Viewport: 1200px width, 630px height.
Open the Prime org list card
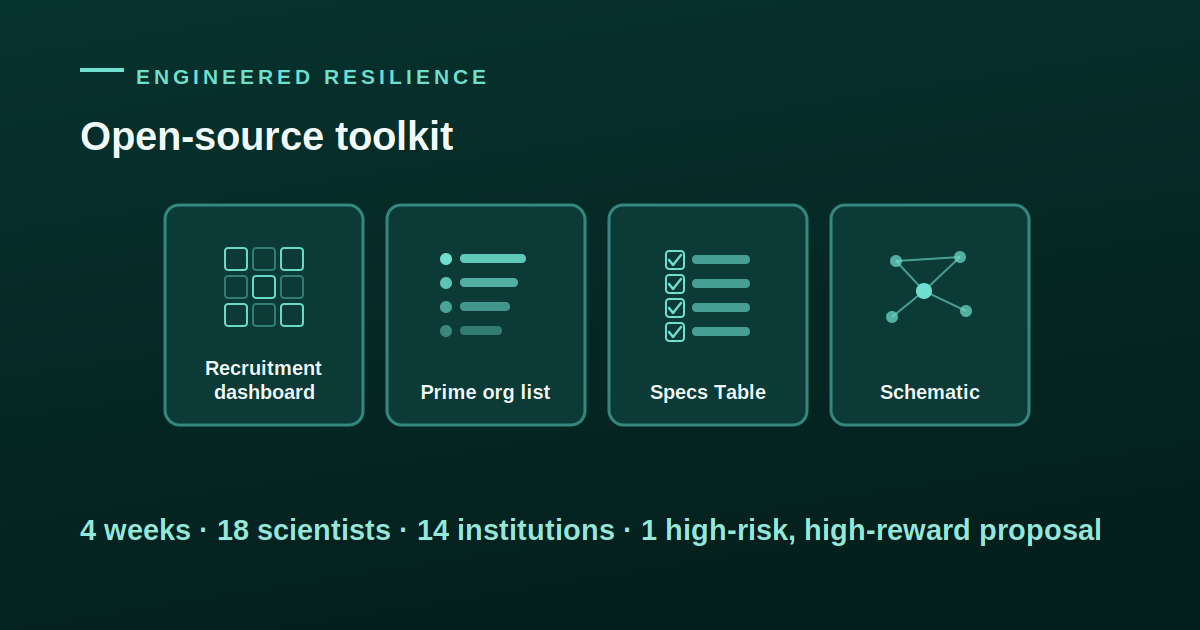(486, 315)
